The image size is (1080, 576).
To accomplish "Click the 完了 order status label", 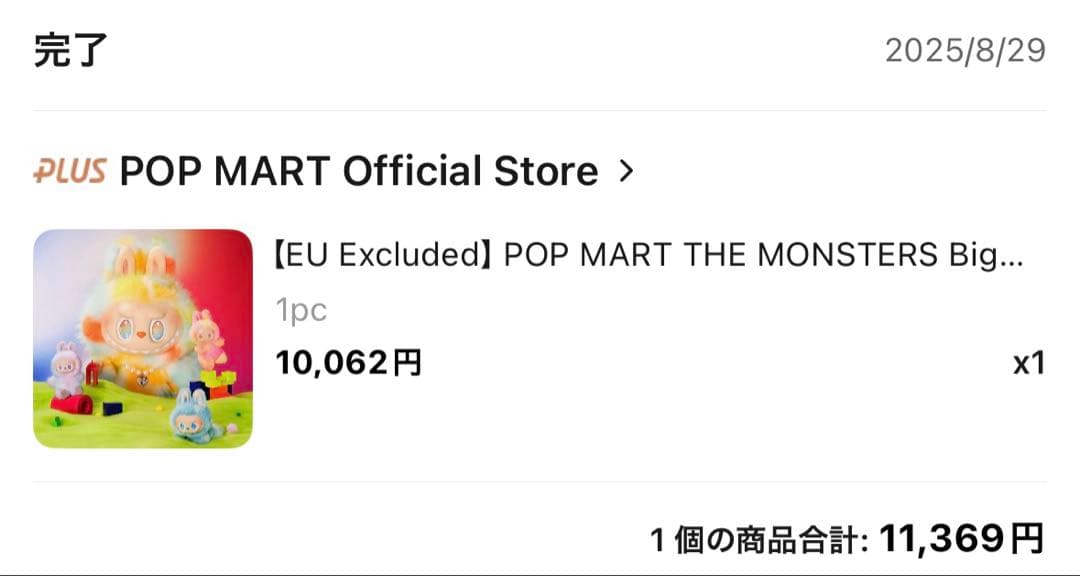I will tap(70, 50).
